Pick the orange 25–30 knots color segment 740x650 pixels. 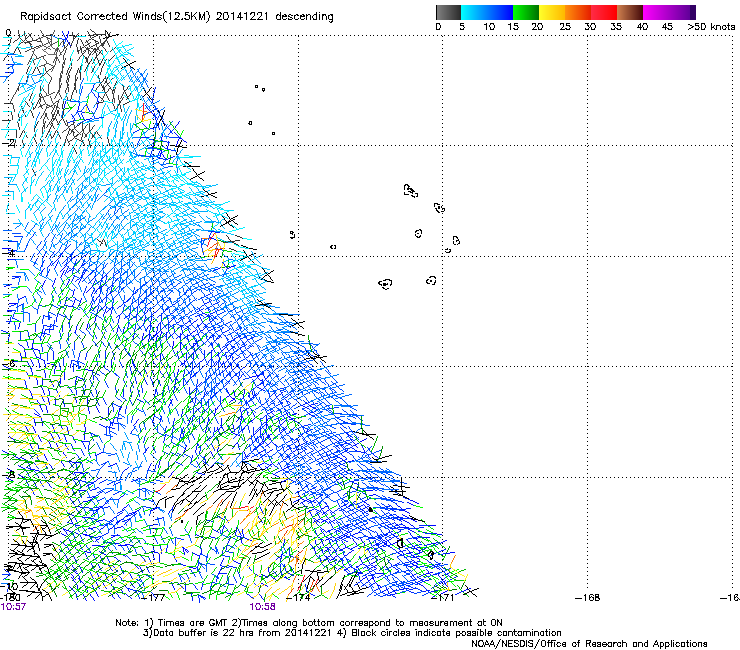578,12
